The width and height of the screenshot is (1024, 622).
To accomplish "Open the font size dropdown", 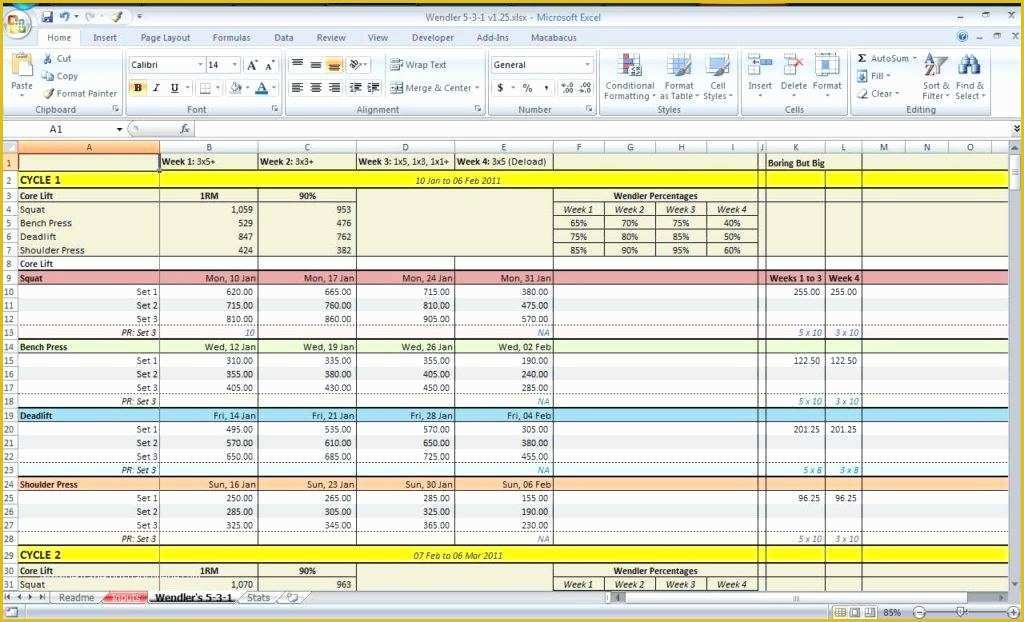I will tap(235, 65).
